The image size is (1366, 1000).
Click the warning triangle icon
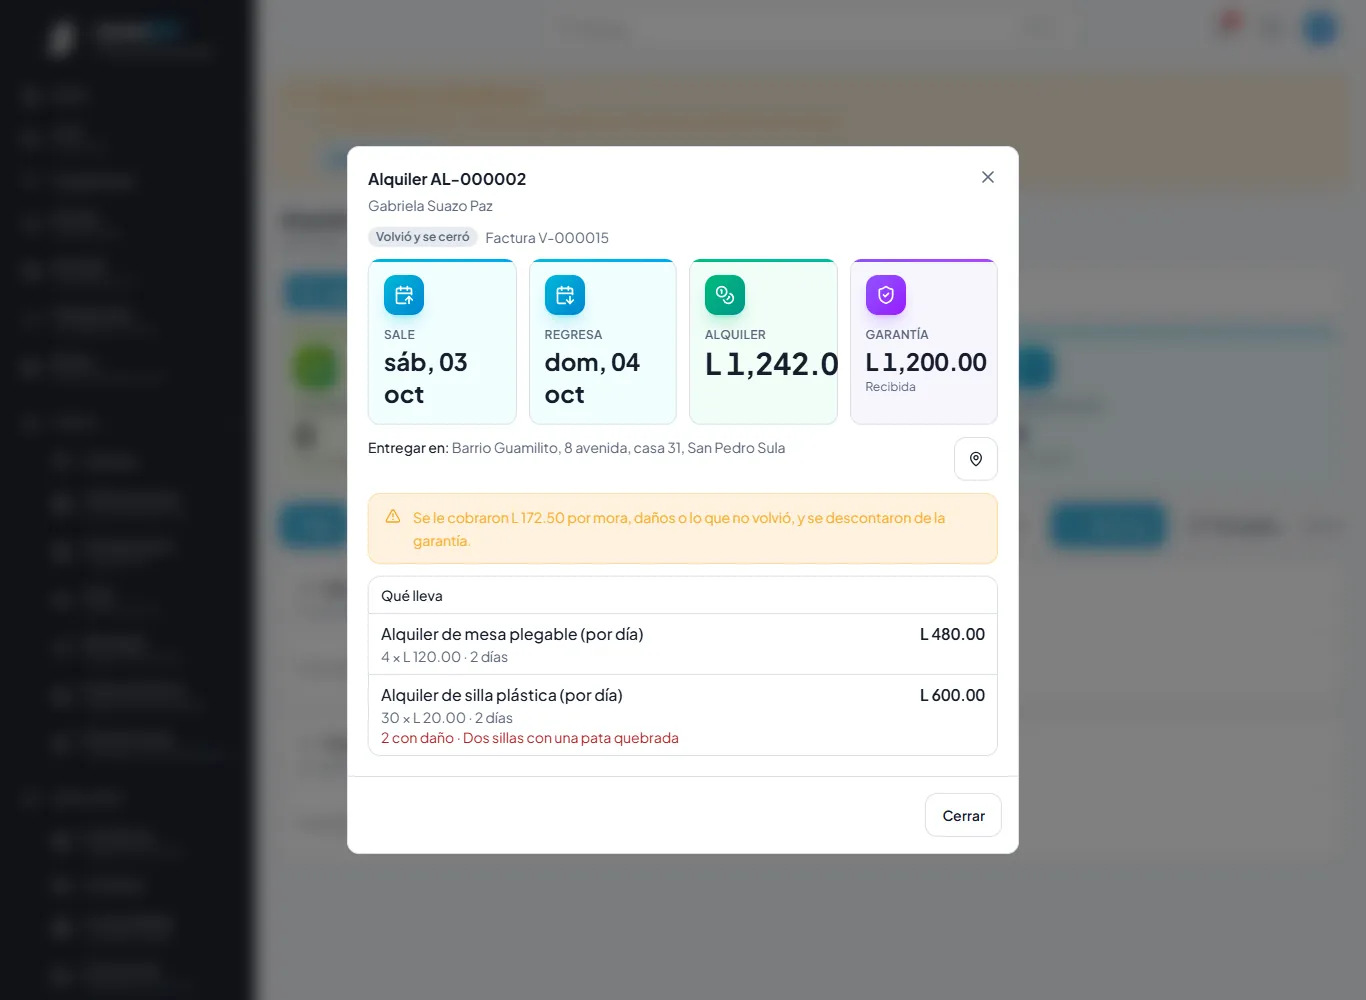393,517
